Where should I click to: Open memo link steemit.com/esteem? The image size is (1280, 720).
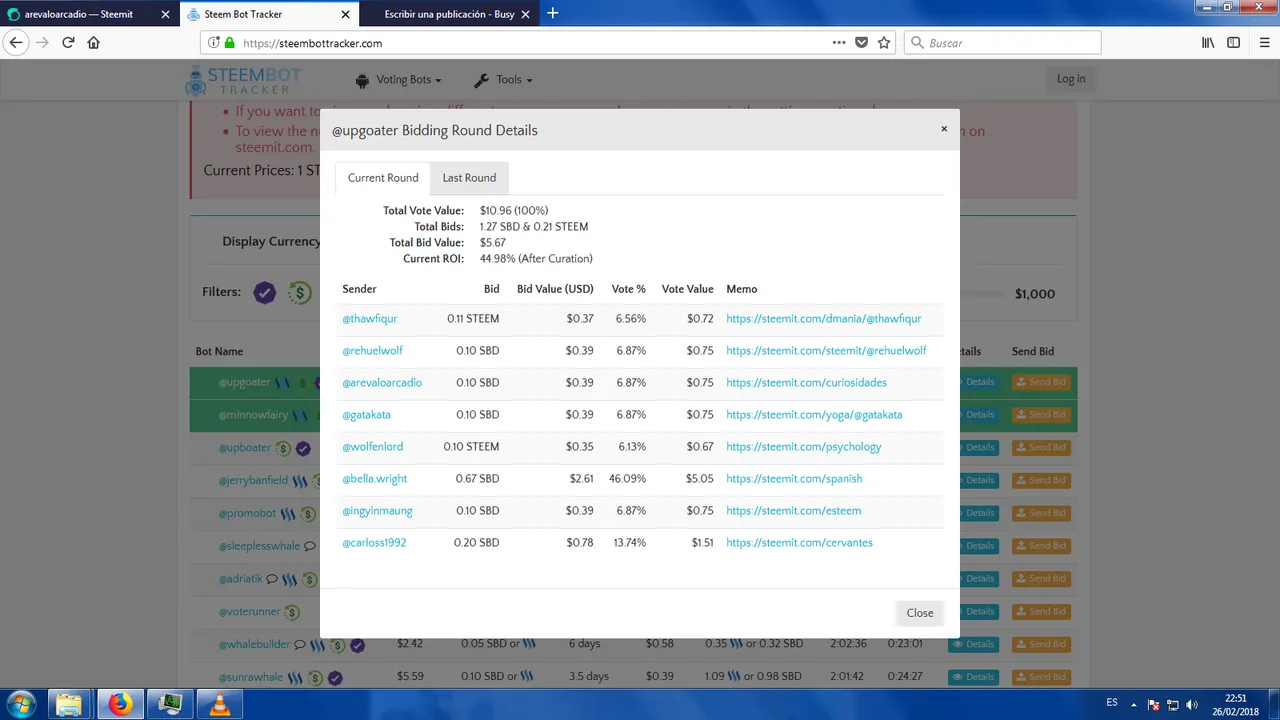pyautogui.click(x=793, y=511)
